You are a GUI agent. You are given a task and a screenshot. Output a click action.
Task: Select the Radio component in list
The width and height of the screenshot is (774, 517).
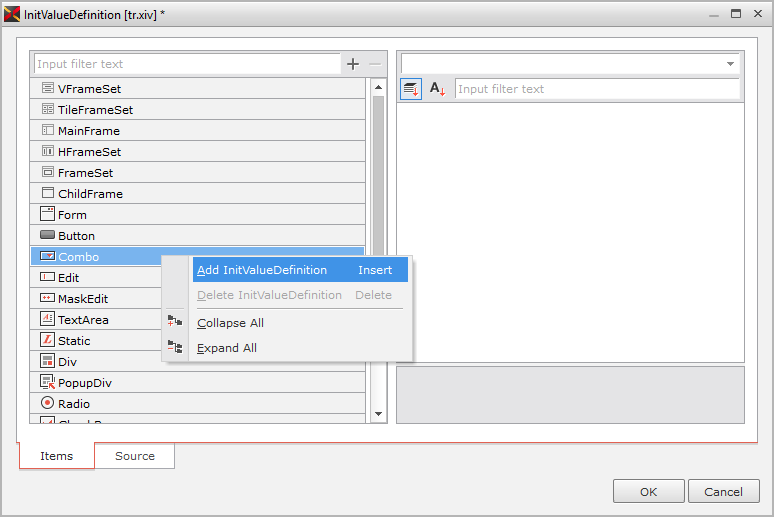(x=73, y=404)
